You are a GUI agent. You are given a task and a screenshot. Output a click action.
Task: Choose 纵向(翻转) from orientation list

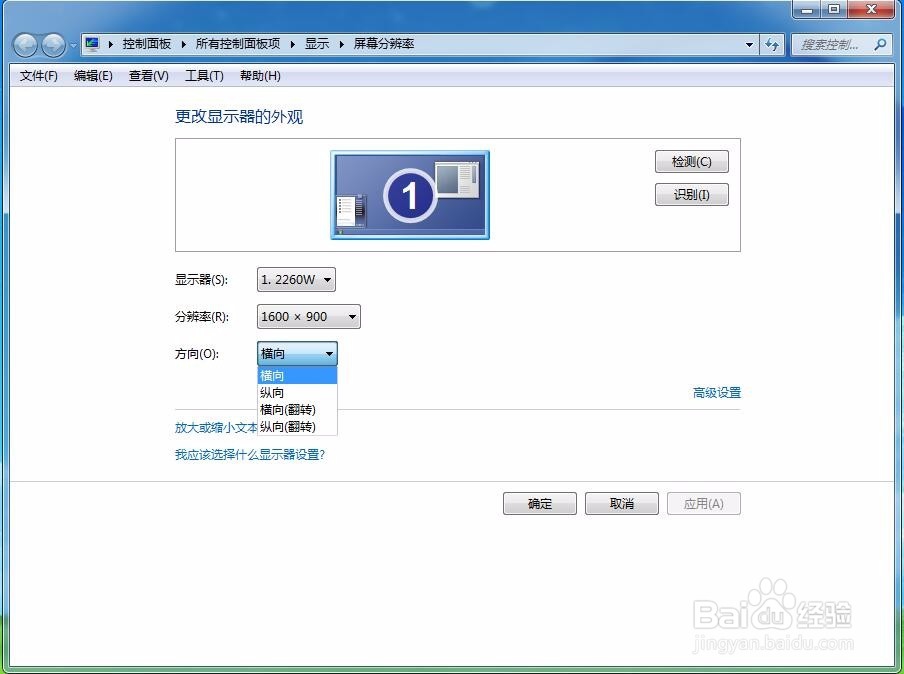pos(297,427)
